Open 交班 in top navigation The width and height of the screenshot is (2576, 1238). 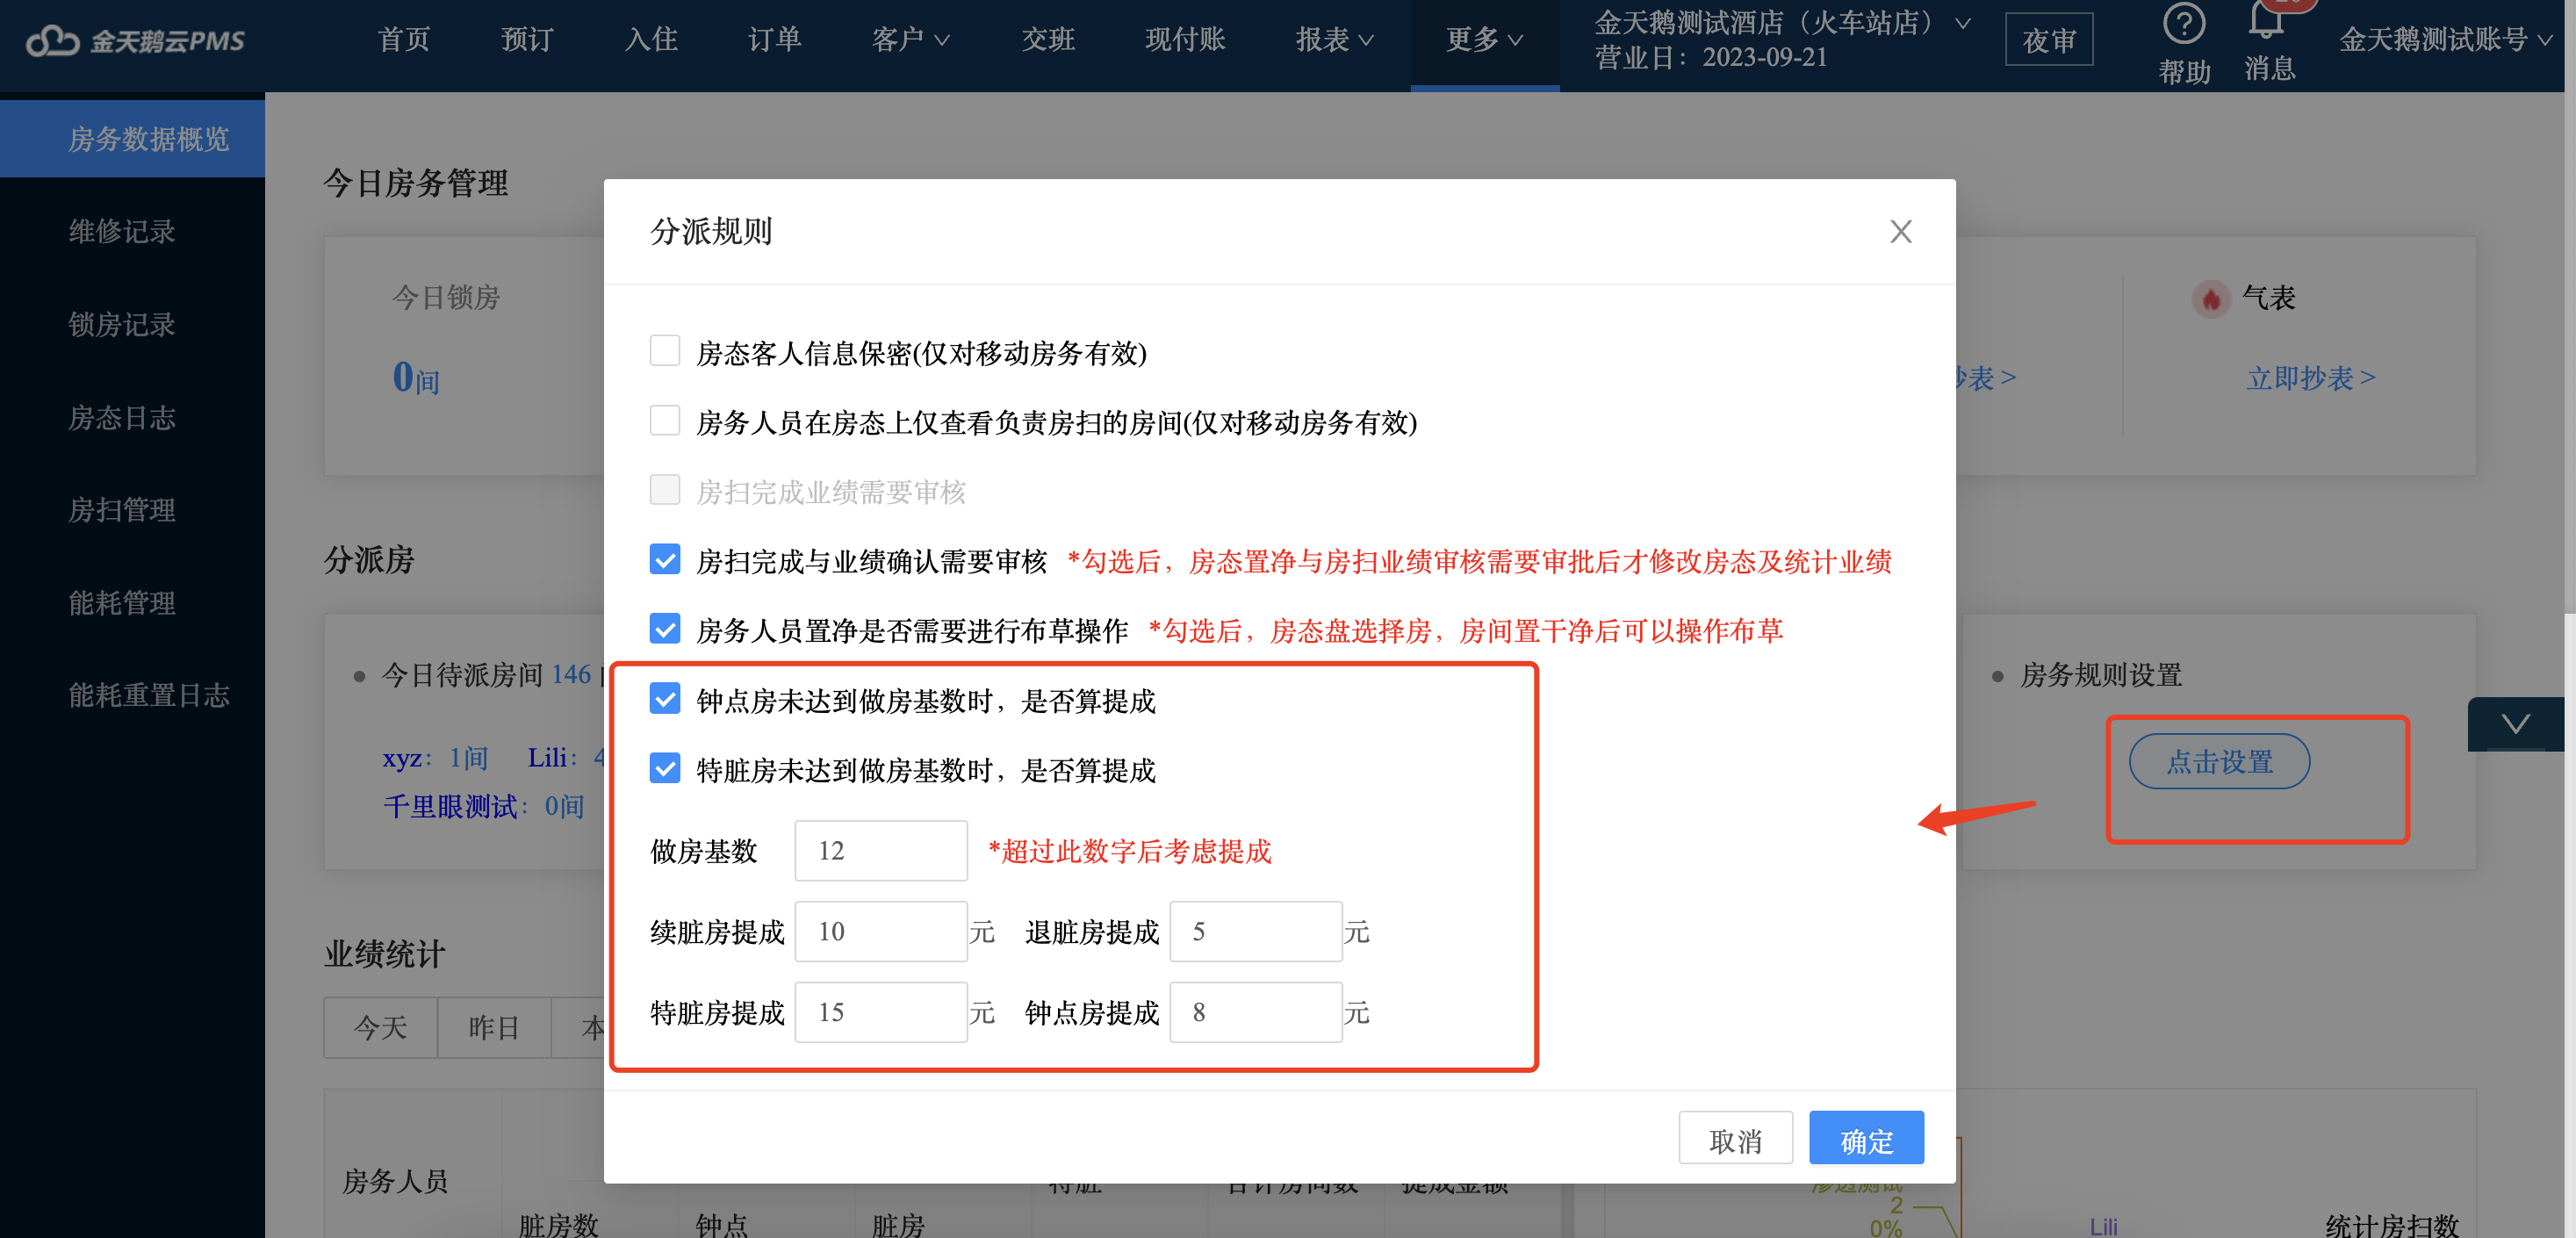pyautogui.click(x=1047, y=40)
